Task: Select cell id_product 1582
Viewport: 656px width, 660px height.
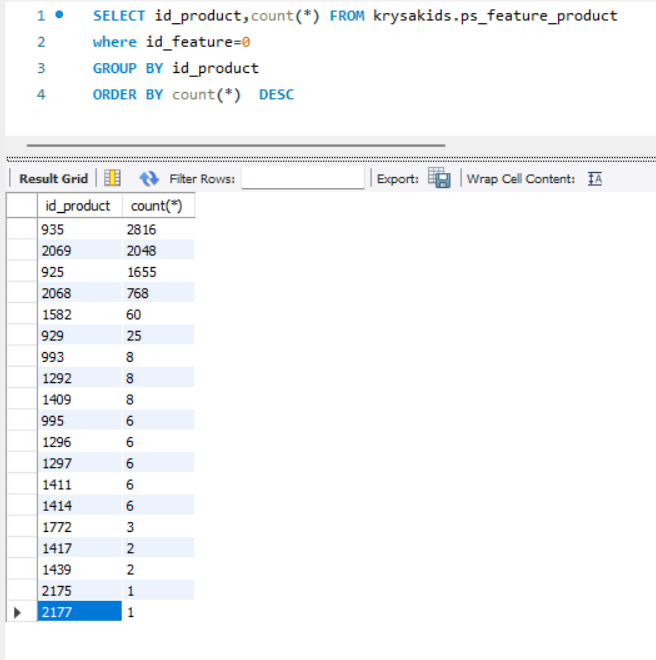Action: pyautogui.click(x=80, y=314)
